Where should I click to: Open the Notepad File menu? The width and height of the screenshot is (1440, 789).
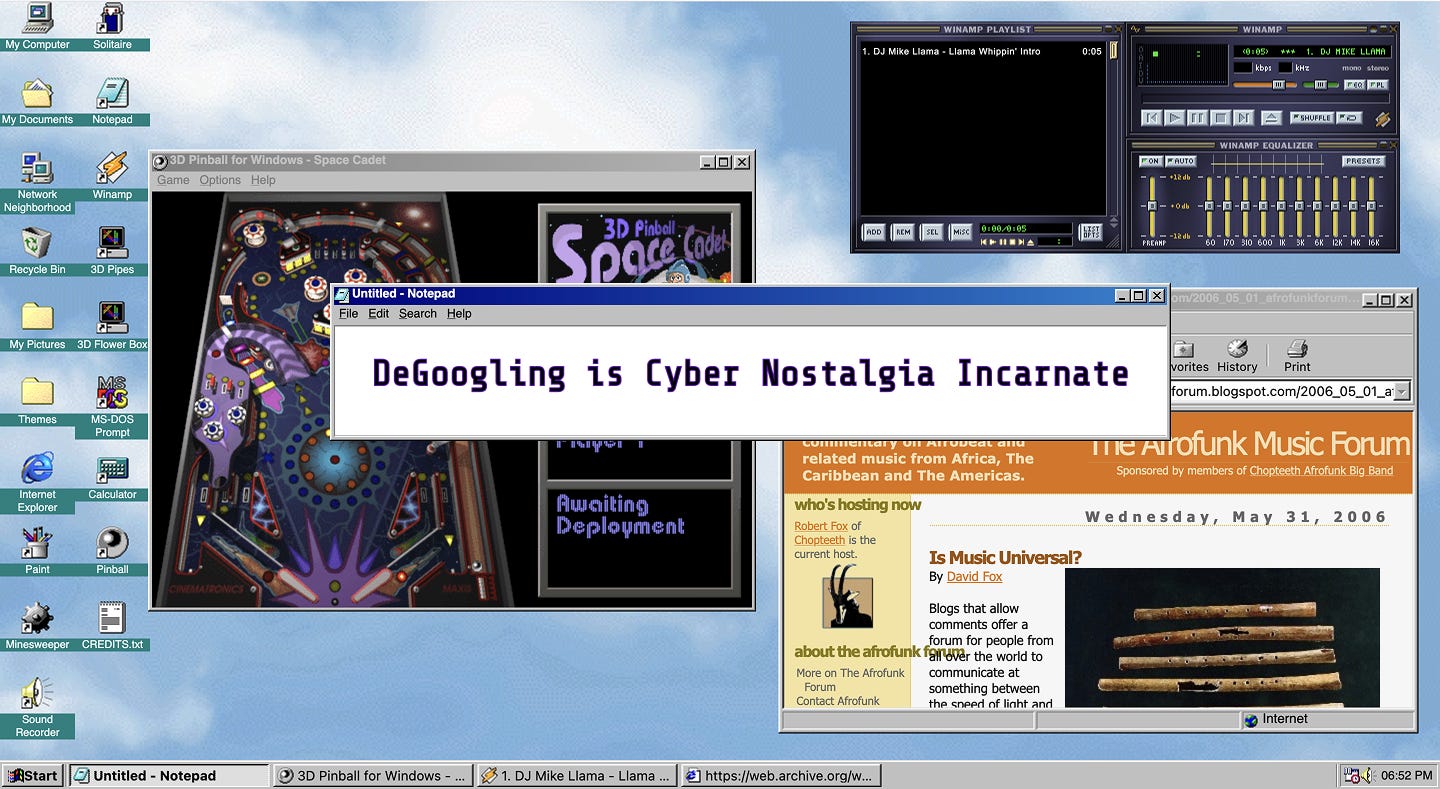pyautogui.click(x=348, y=314)
